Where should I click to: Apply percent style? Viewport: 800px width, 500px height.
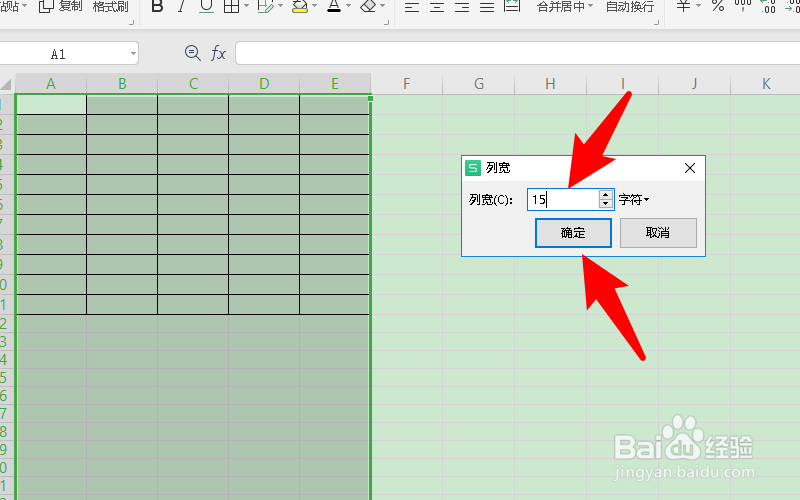tap(718, 6)
